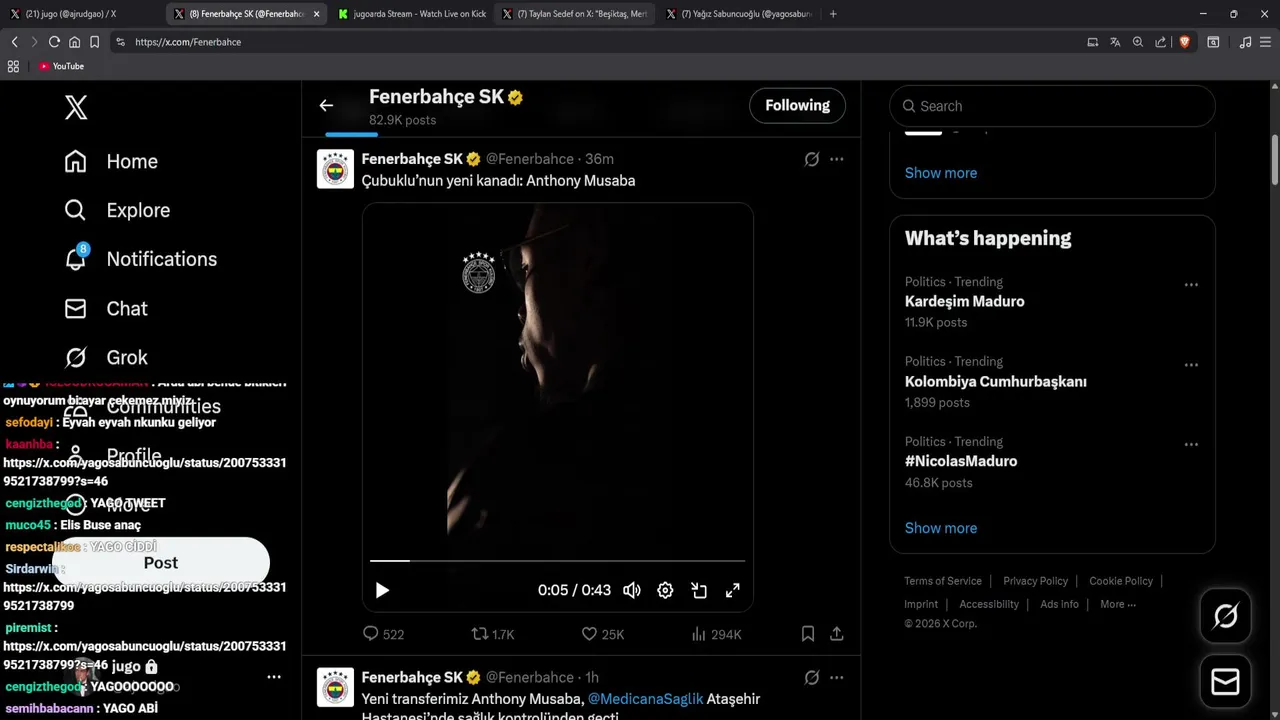This screenshot has height=720, width=1280.
Task: Play the Anthony Musaba video
Action: (x=382, y=590)
